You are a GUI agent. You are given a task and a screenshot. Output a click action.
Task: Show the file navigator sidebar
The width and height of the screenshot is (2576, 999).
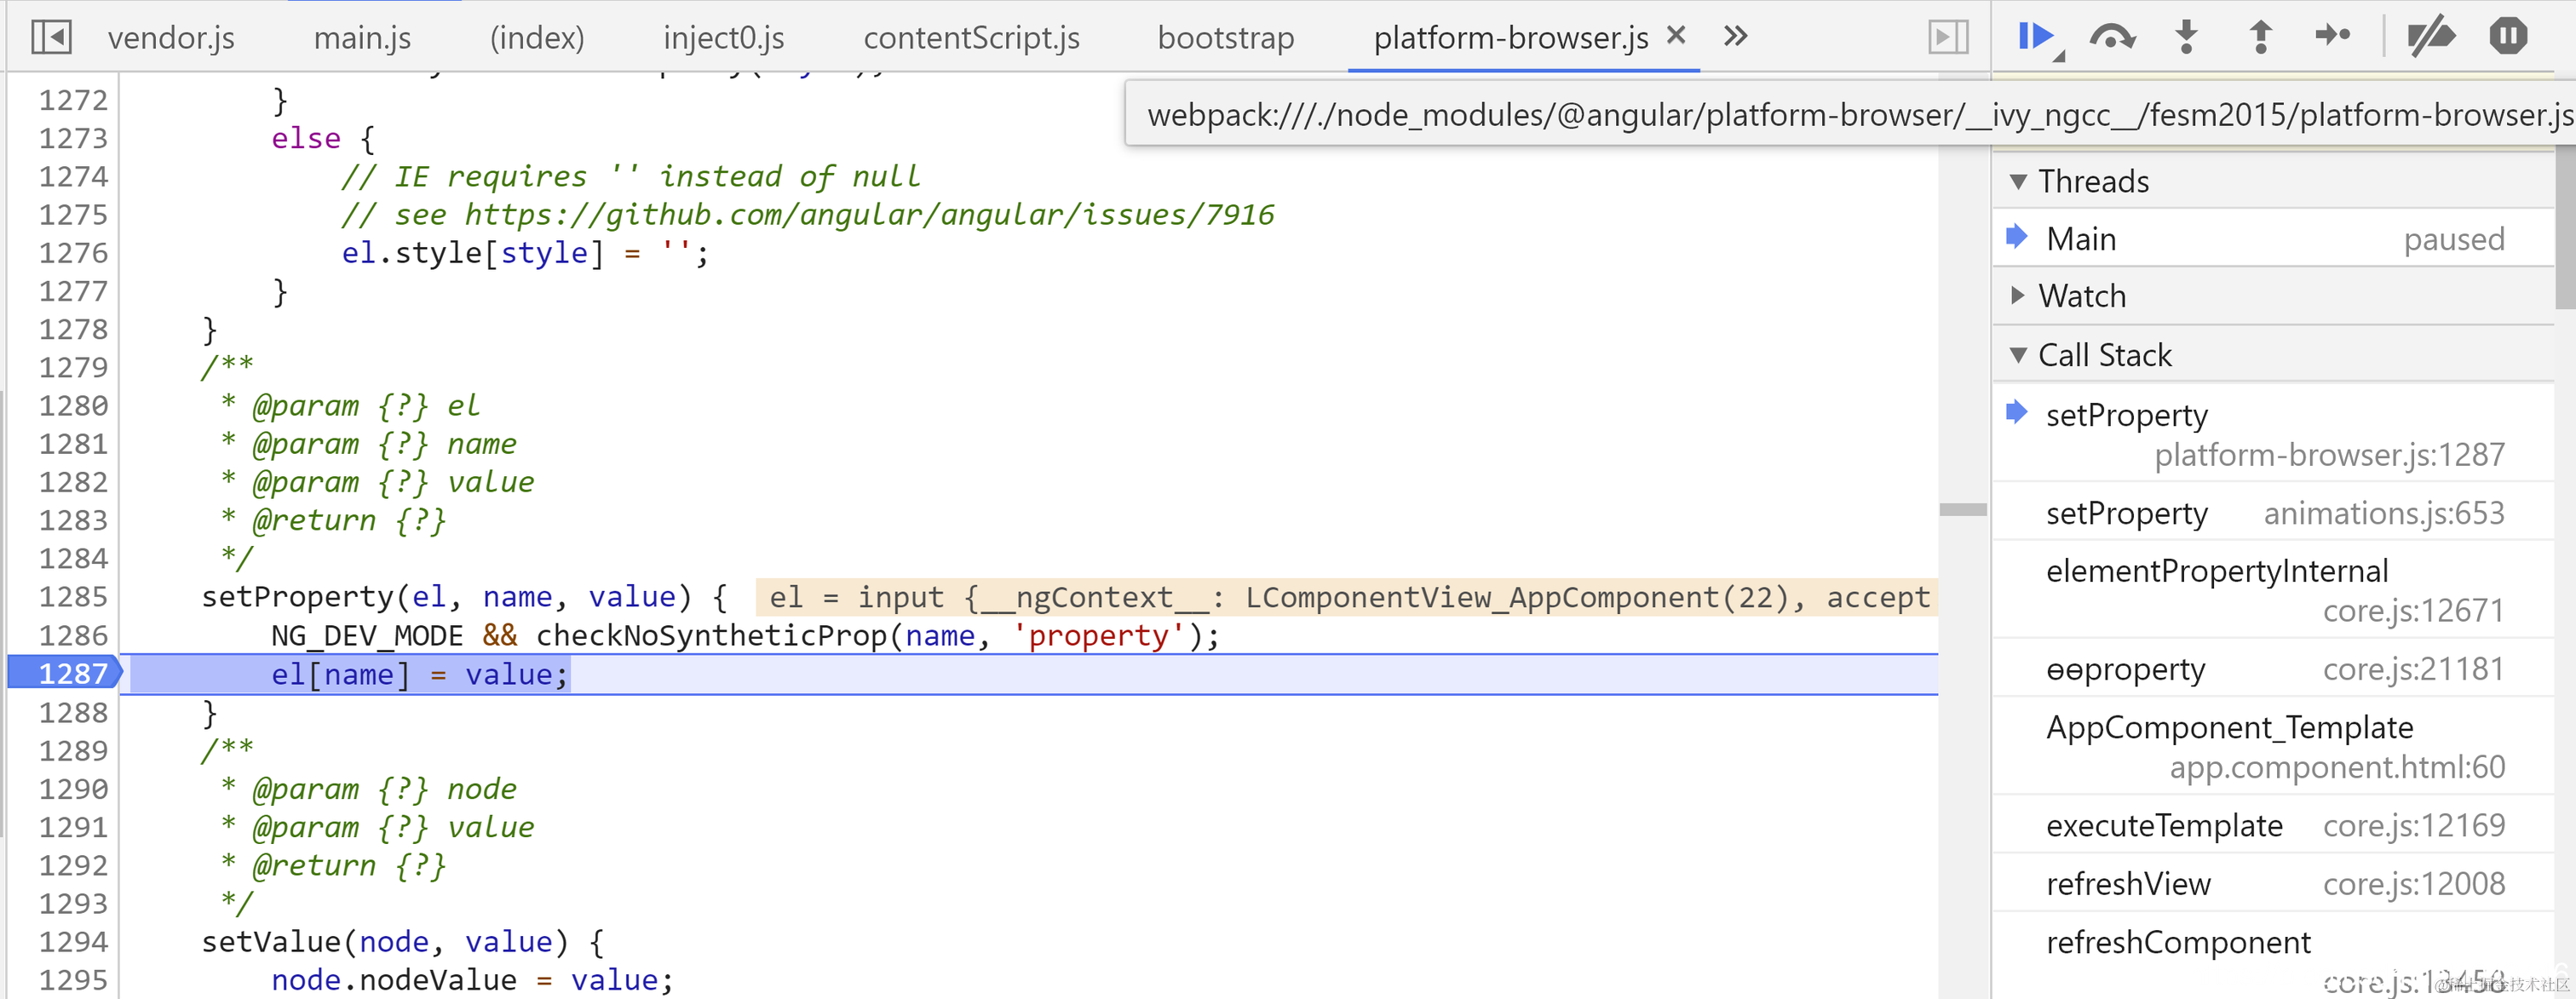[x=51, y=38]
